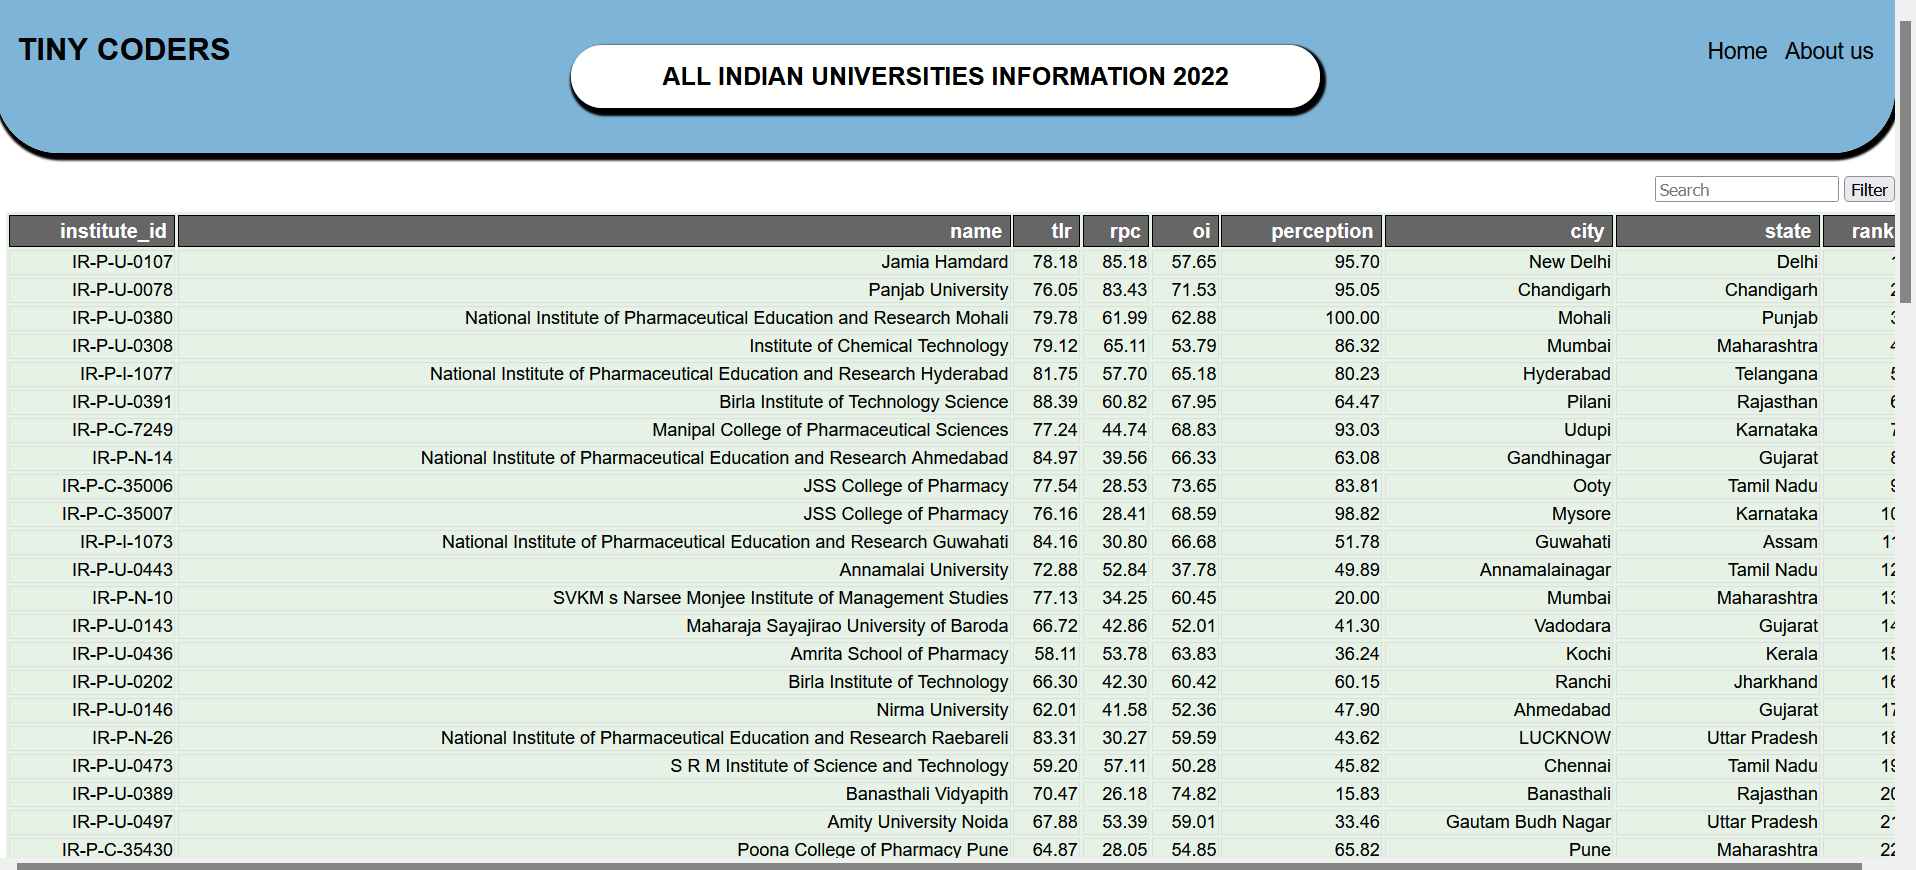Click the Filter button
Image resolution: width=1916 pixels, height=870 pixels.
coord(1869,189)
